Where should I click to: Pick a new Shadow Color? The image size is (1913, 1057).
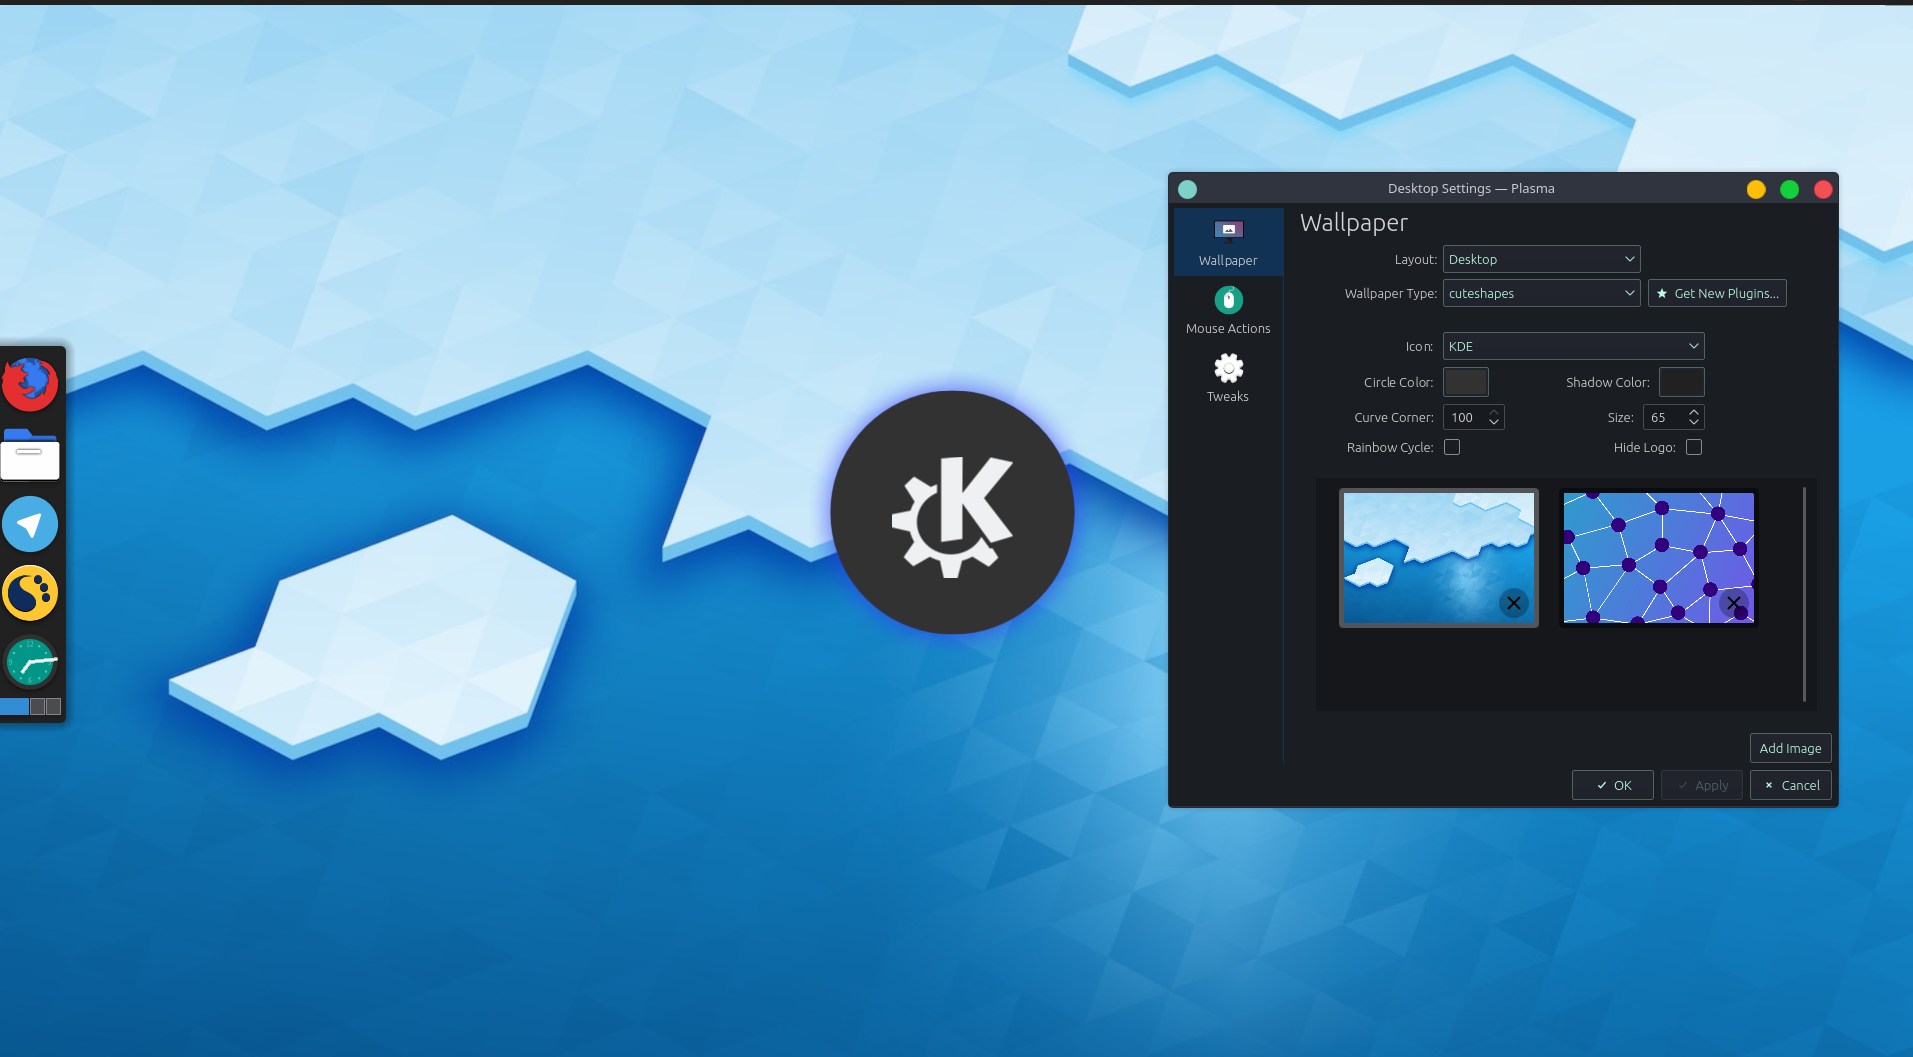(1682, 382)
